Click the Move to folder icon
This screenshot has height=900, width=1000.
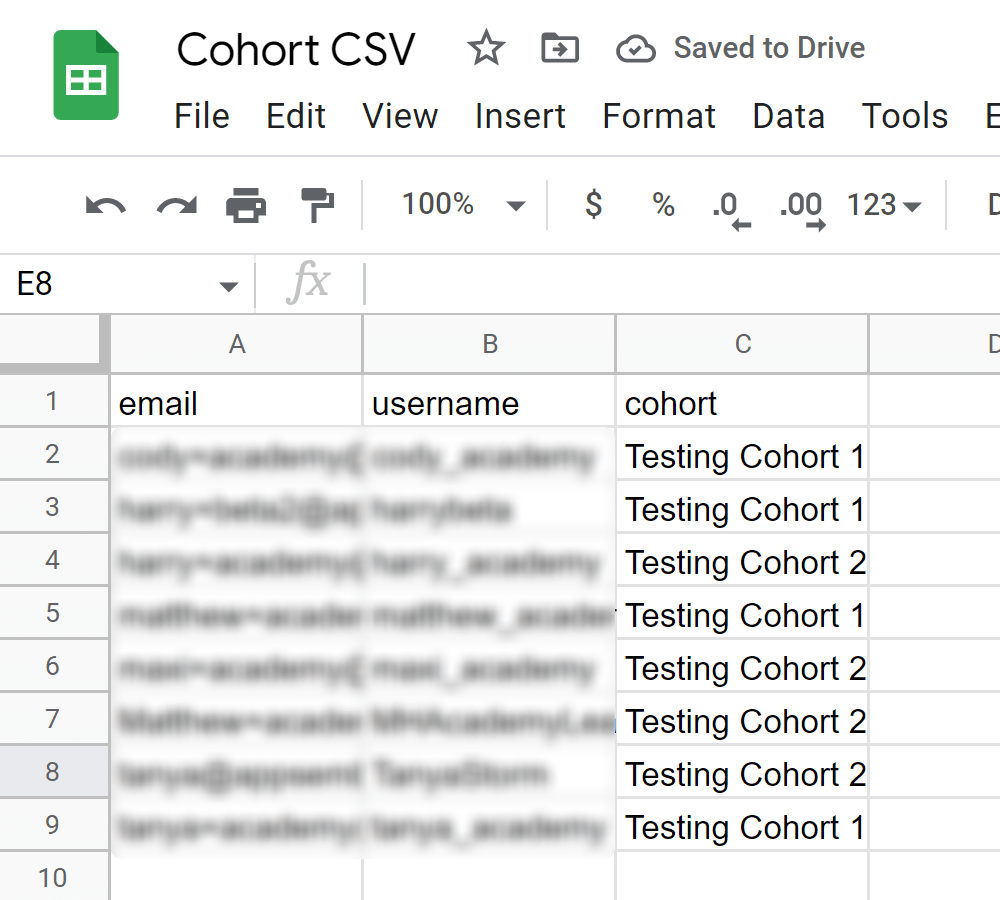pyautogui.click(x=559, y=47)
